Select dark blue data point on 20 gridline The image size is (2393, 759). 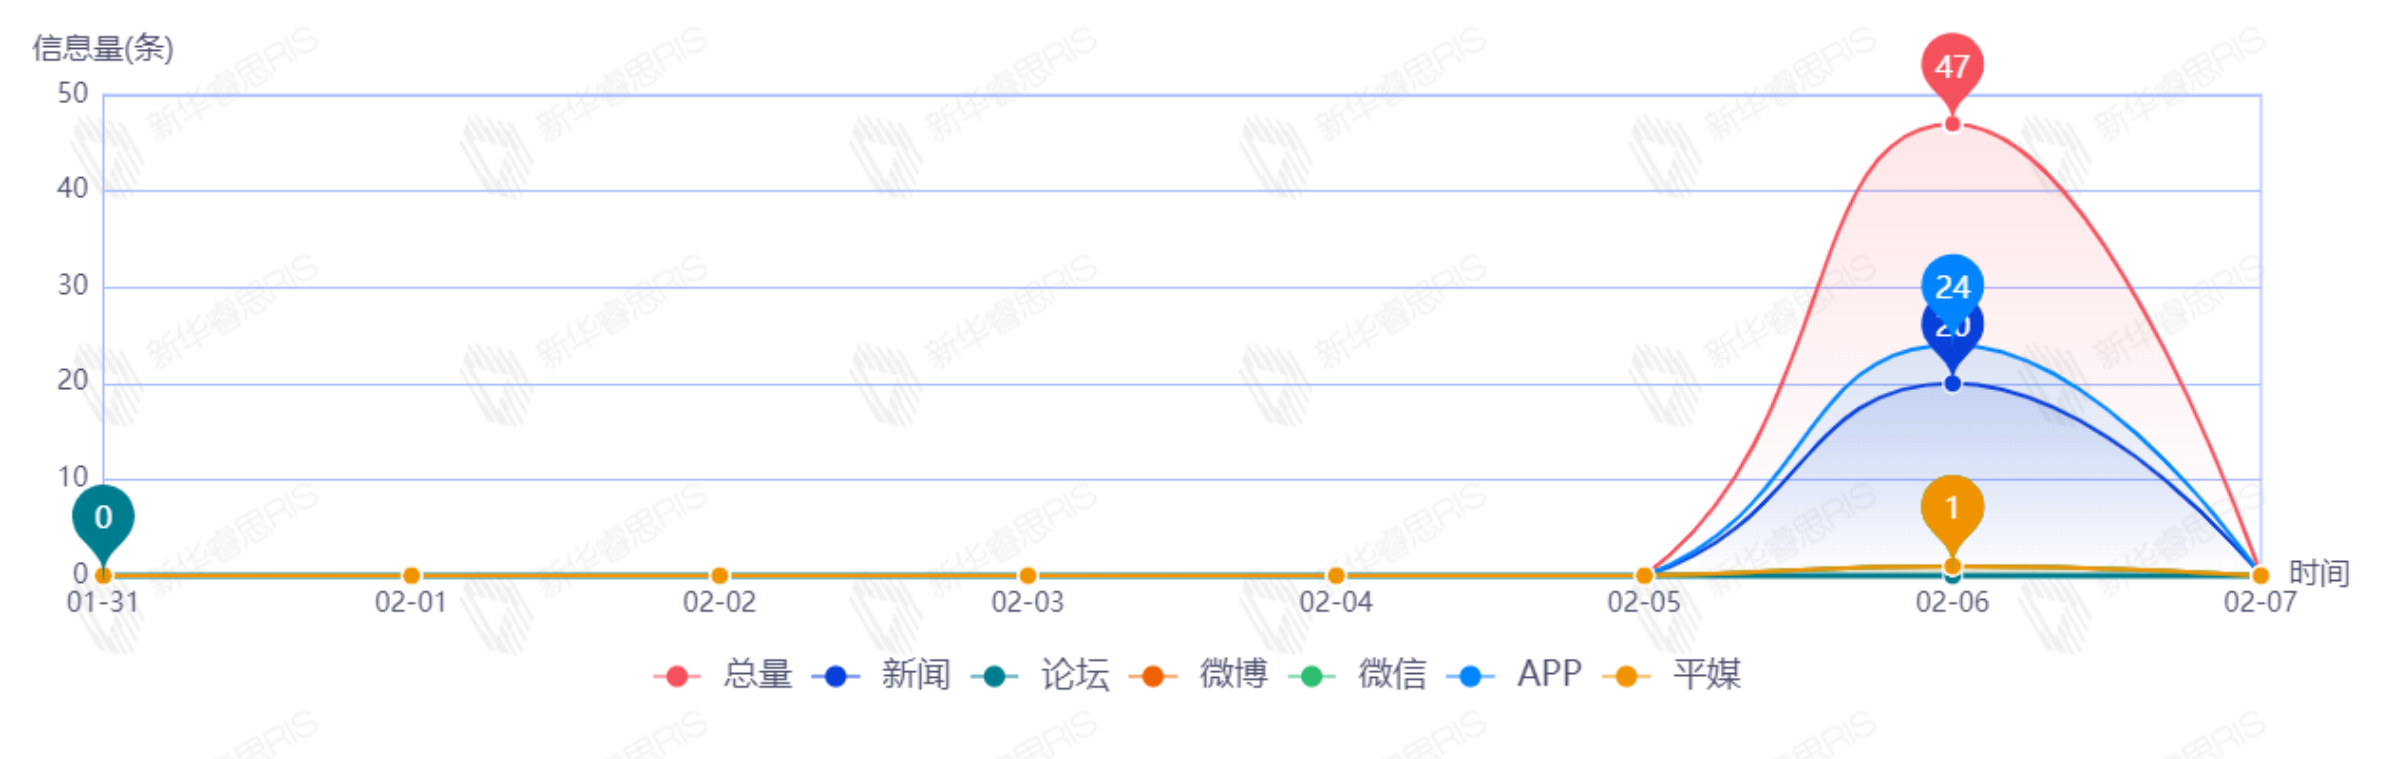pos(1951,384)
